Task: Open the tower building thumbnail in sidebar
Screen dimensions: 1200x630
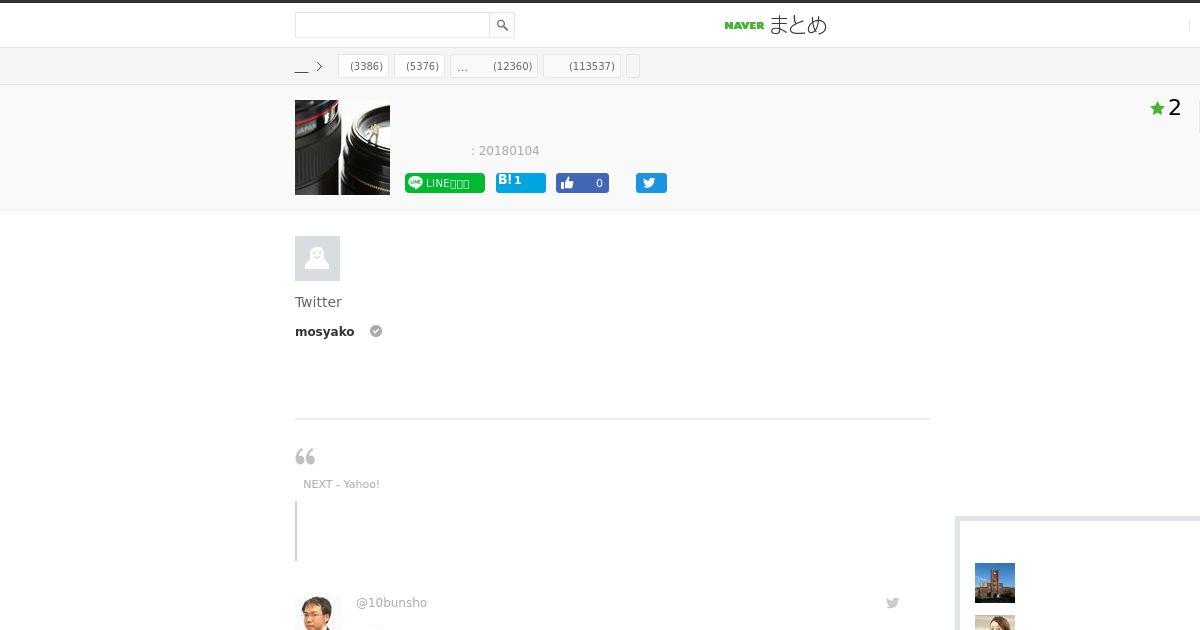Action: tap(995, 583)
